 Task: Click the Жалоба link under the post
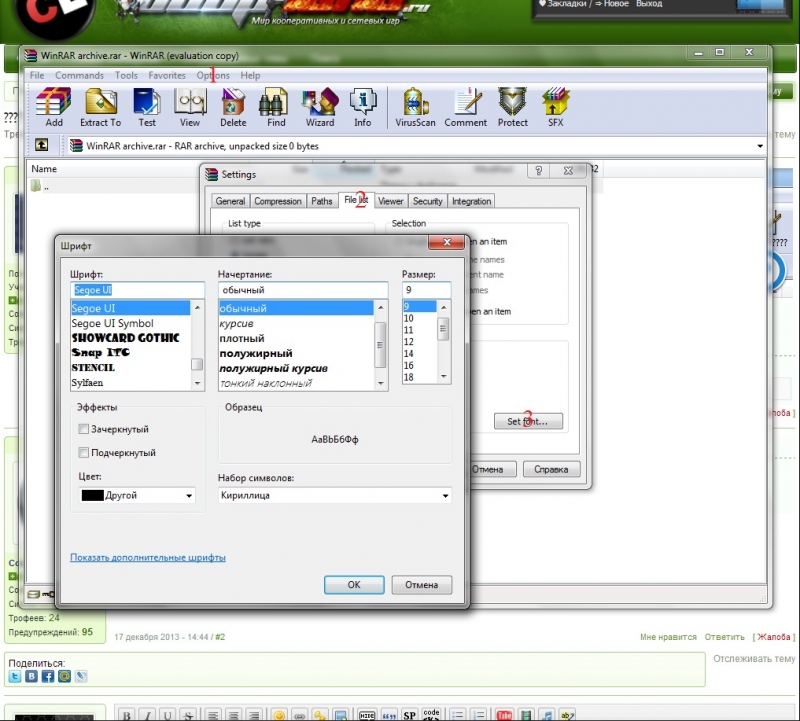(773, 637)
